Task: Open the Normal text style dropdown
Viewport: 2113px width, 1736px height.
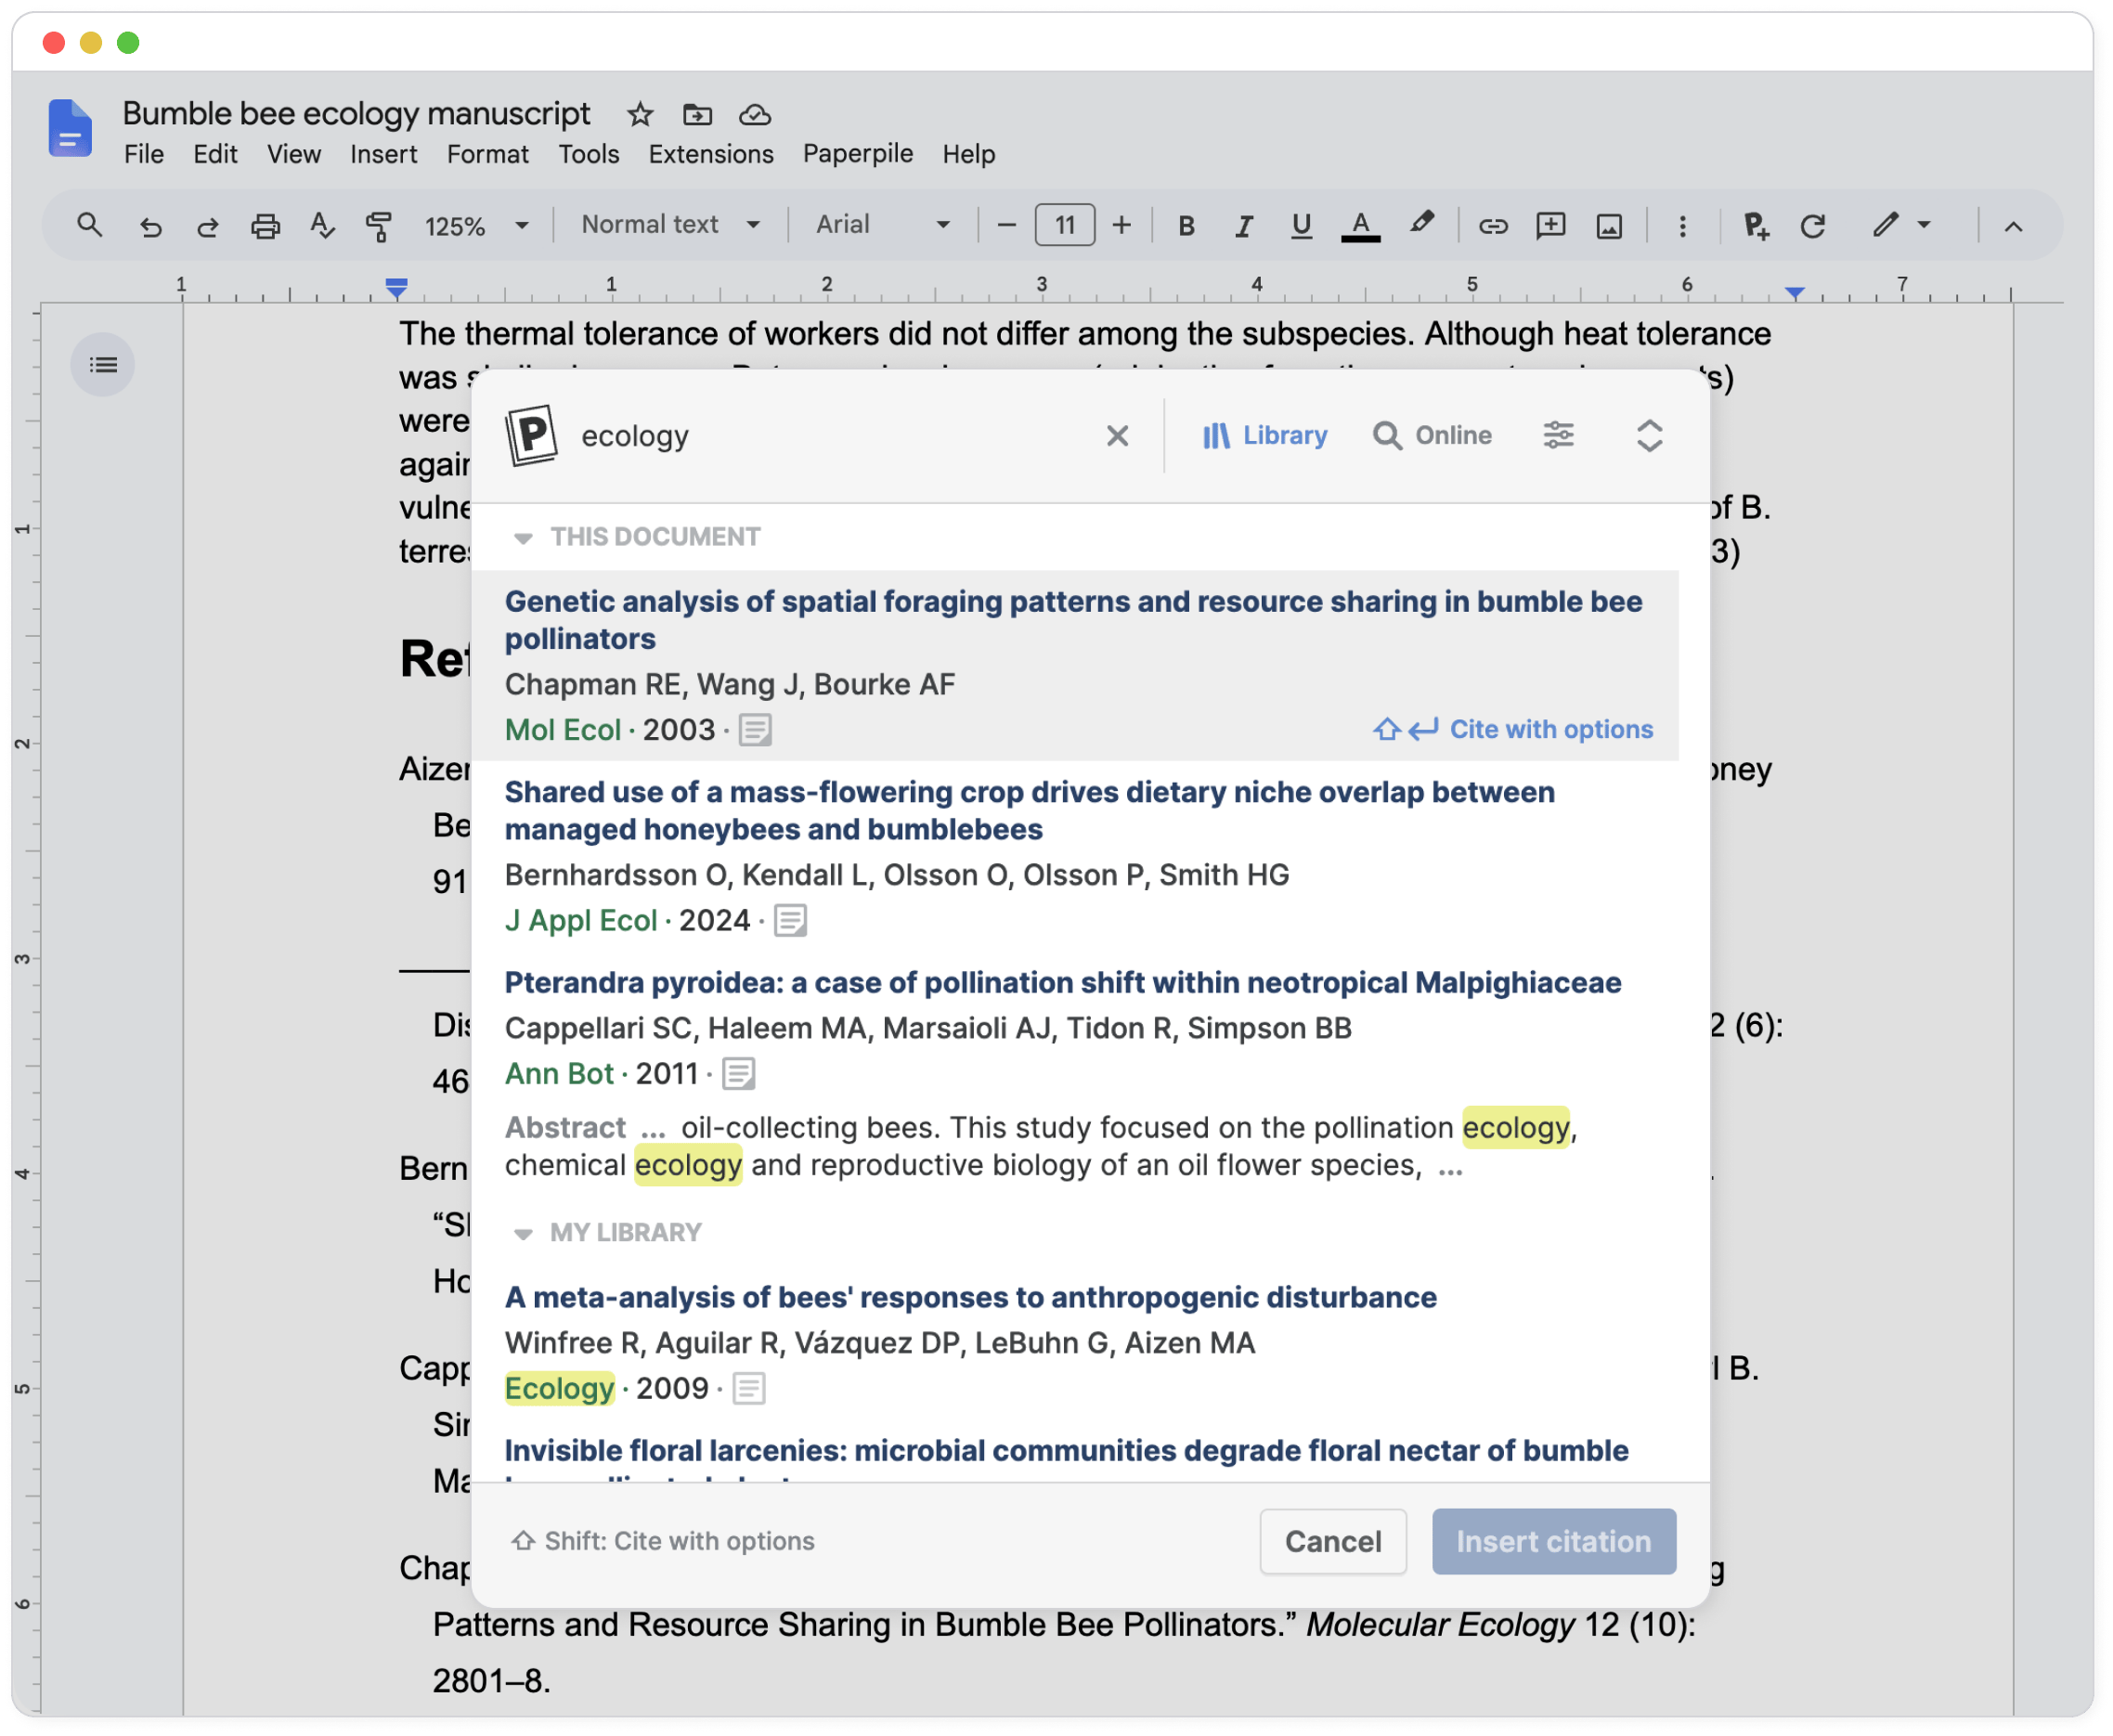Action: [671, 225]
